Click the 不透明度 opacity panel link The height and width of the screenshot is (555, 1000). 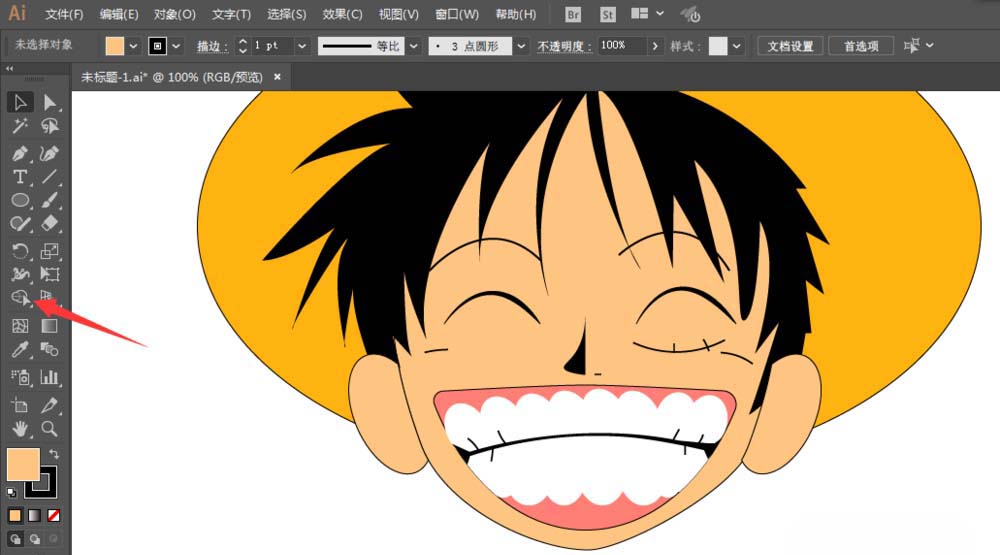(564, 46)
